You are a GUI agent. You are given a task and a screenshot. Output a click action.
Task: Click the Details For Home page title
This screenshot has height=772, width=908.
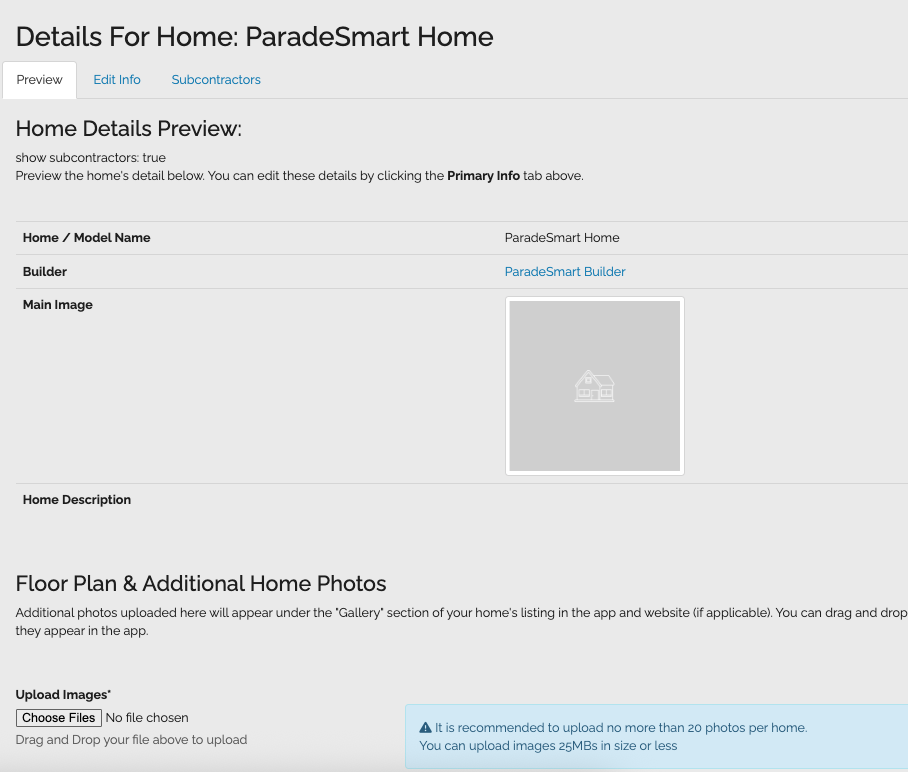click(x=253, y=37)
